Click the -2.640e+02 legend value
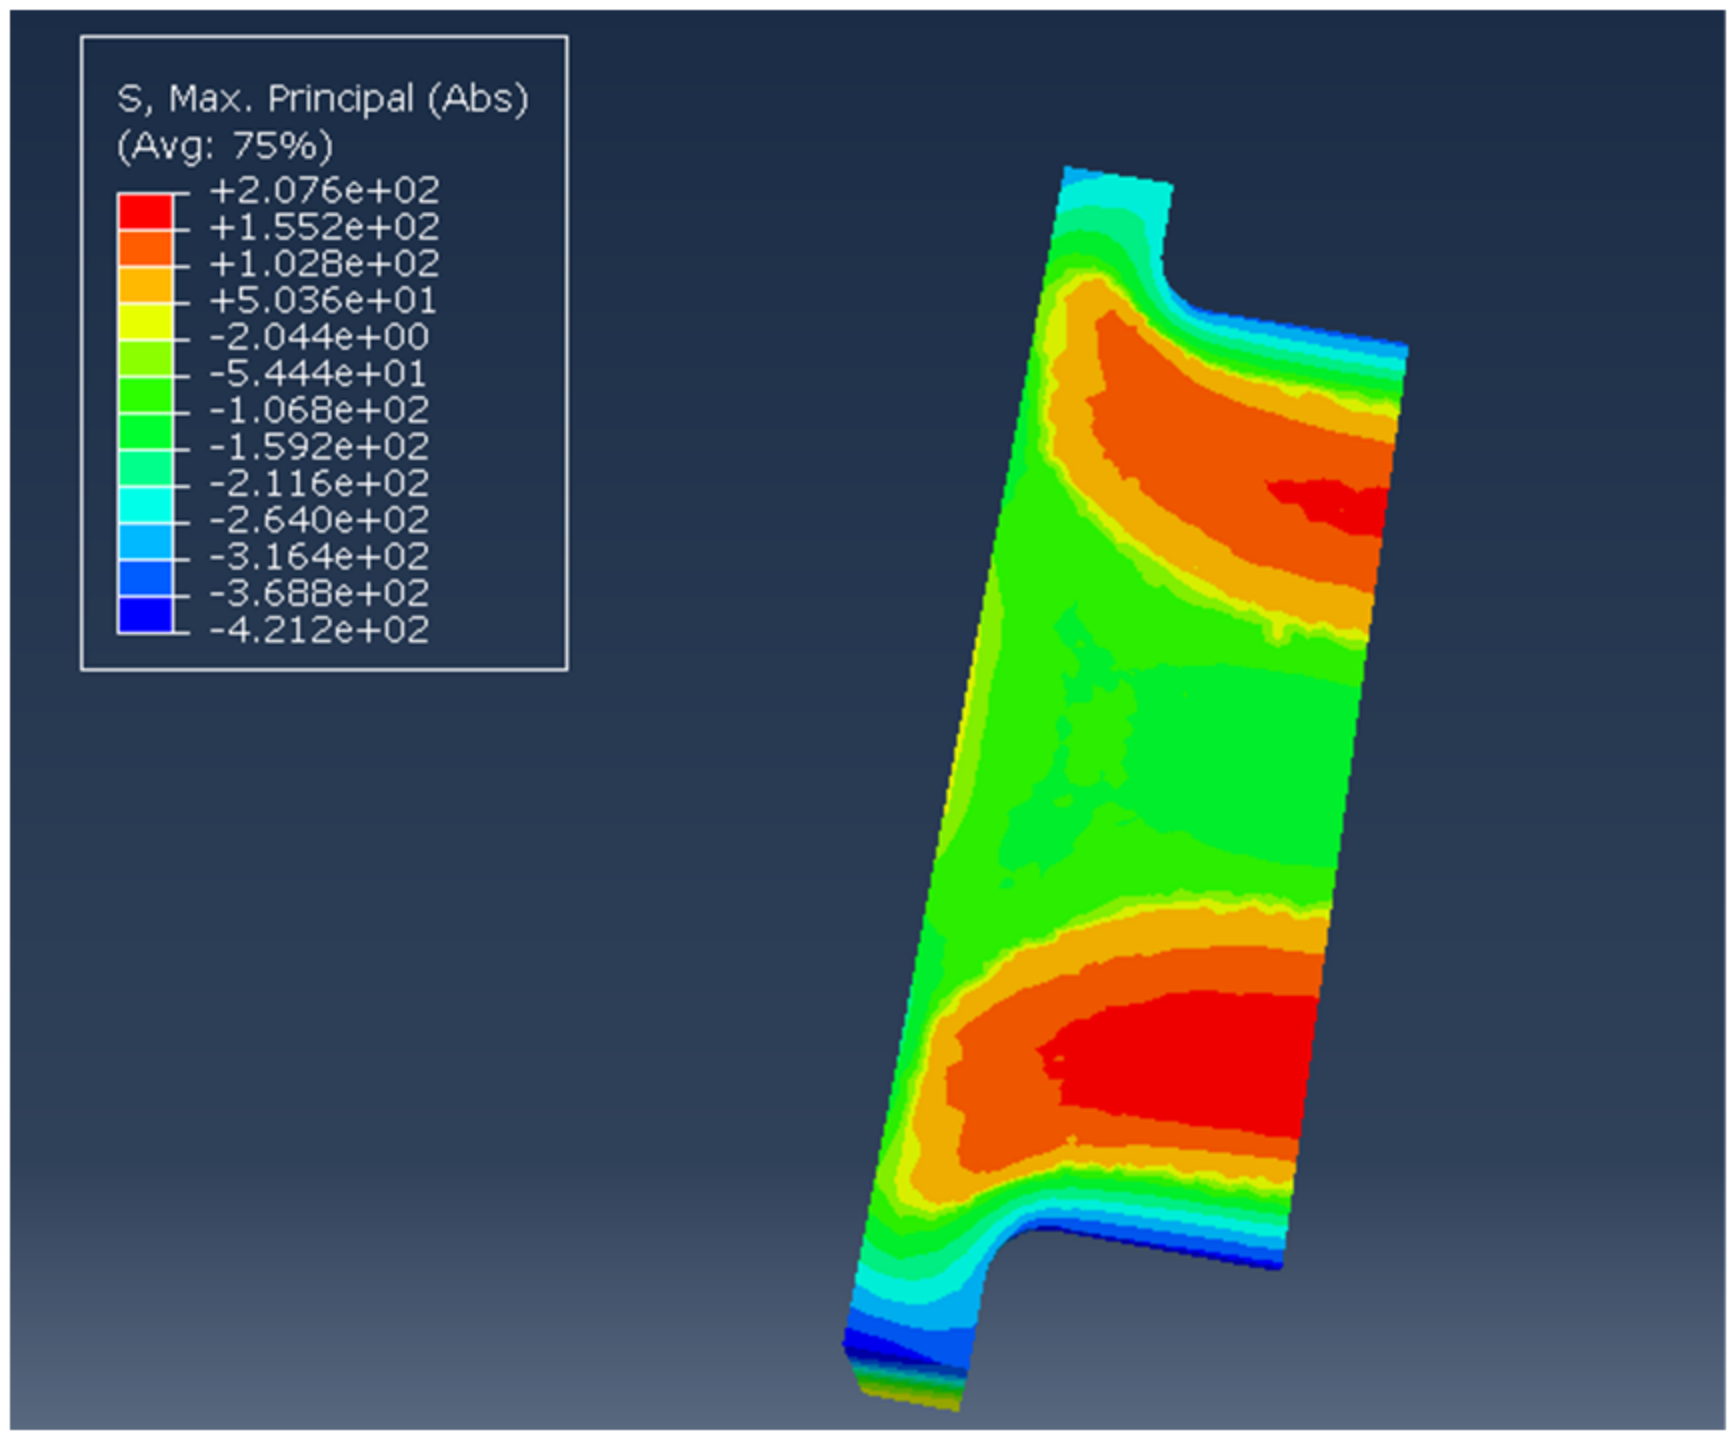The image size is (1736, 1440). click(319, 520)
